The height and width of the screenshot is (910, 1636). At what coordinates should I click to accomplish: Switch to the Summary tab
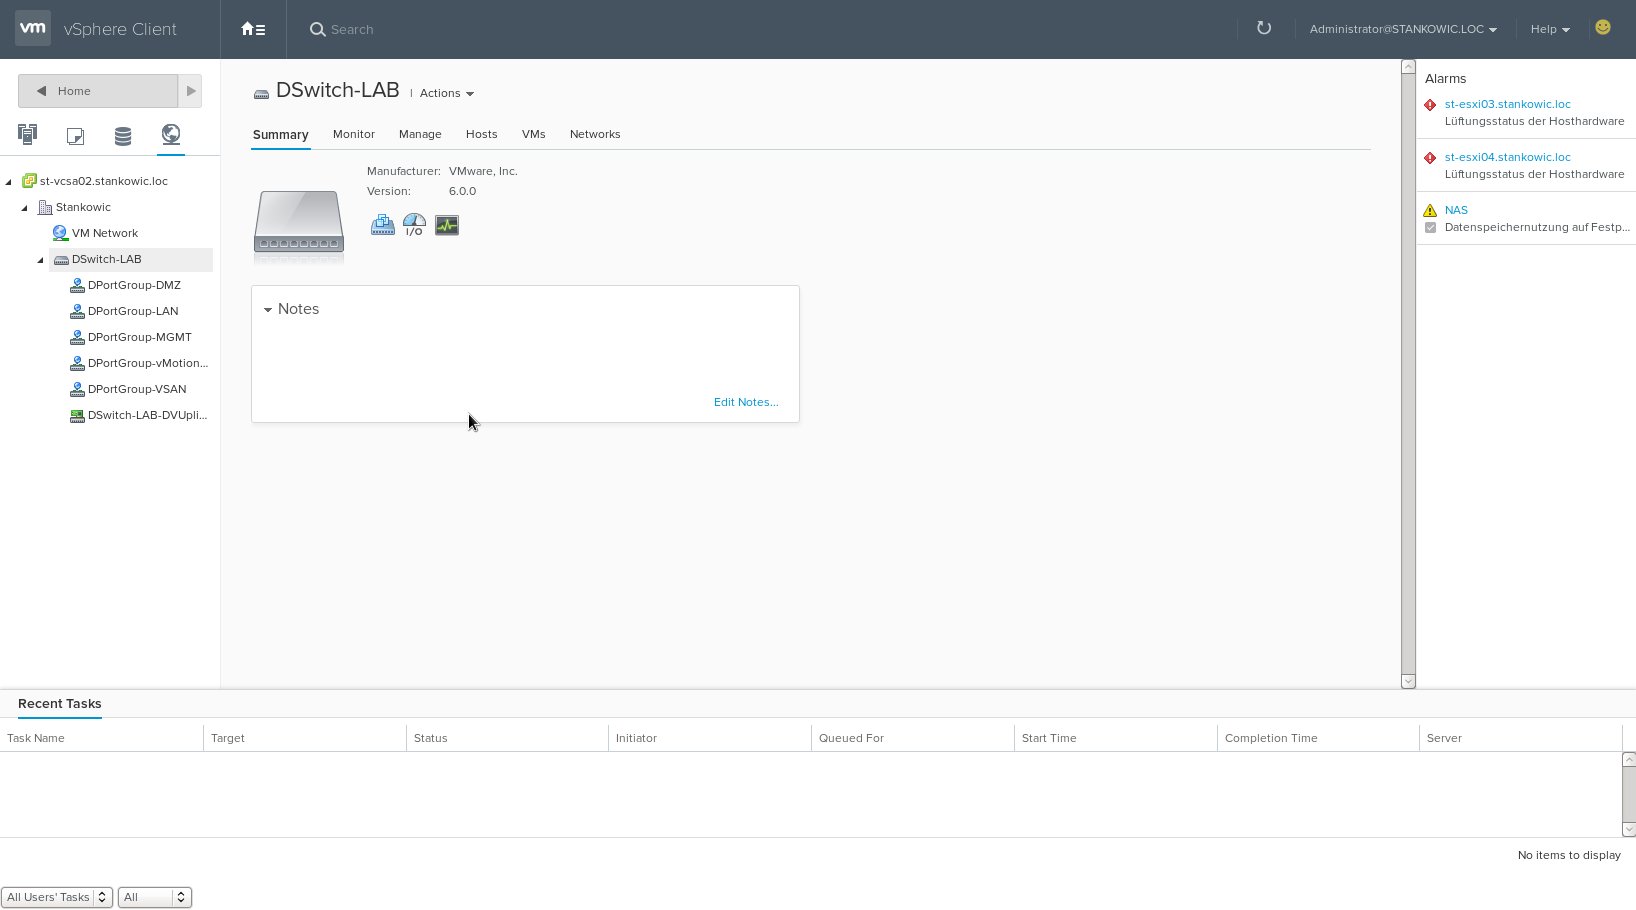(x=280, y=134)
